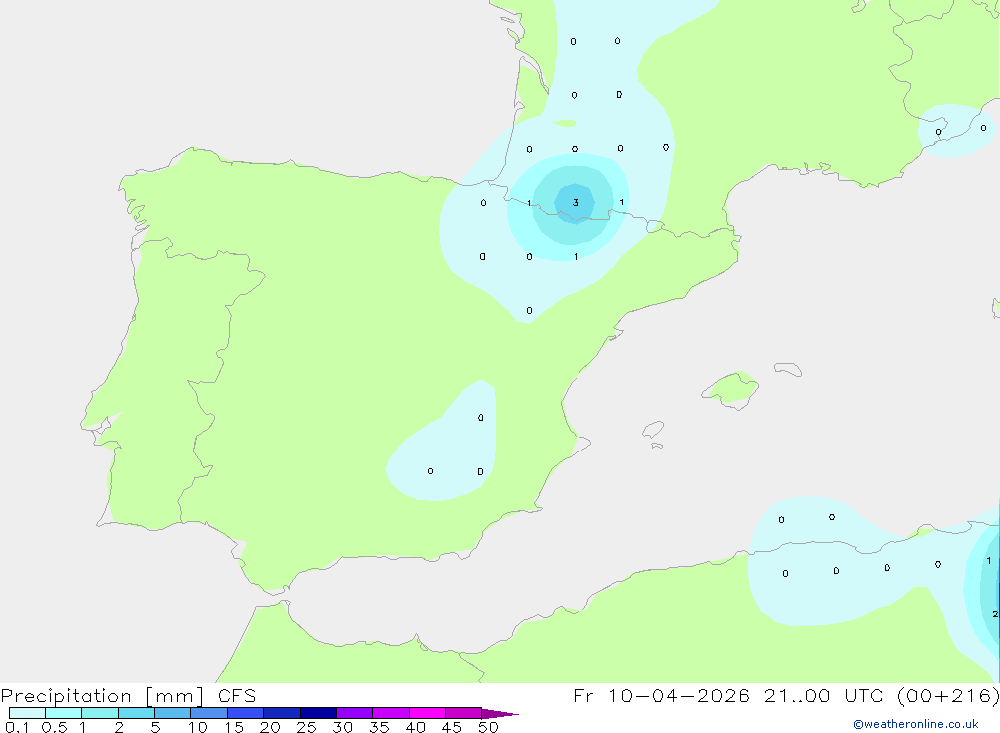Click the 20–25 mm dark blue legend swatch
The height and width of the screenshot is (733, 1000).
[x=281, y=713]
